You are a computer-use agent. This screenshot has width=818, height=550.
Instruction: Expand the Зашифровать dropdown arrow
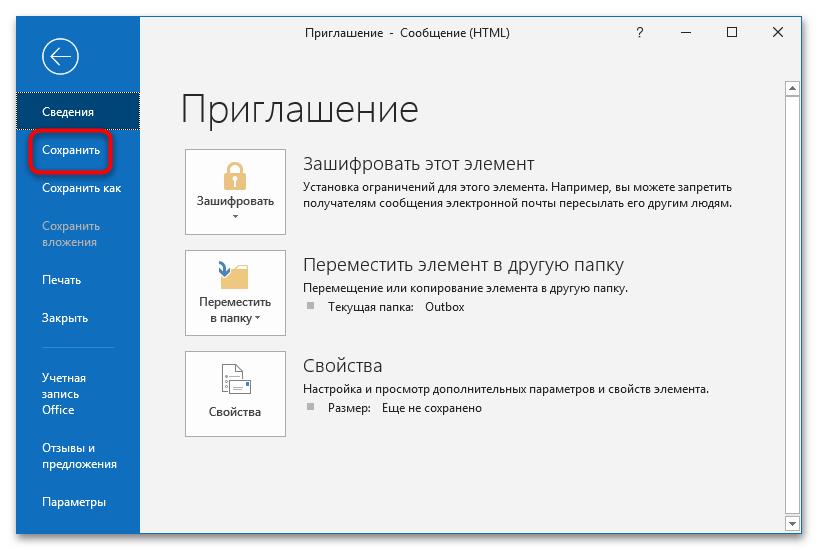tap(235, 216)
